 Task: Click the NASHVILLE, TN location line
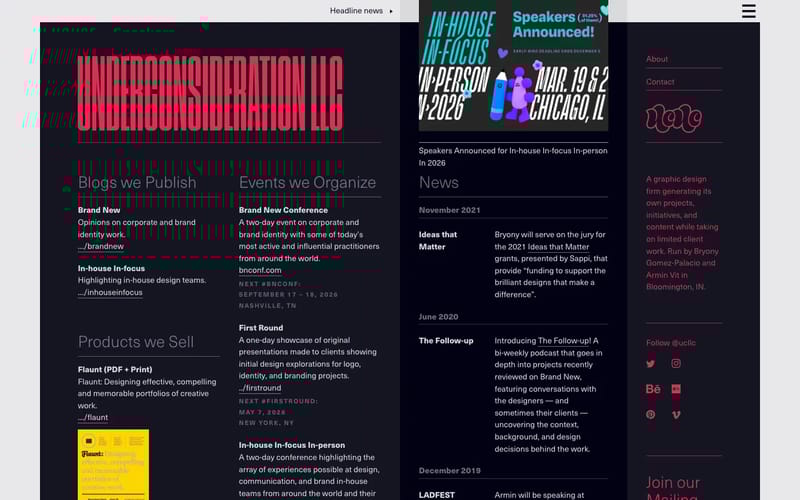(267, 306)
